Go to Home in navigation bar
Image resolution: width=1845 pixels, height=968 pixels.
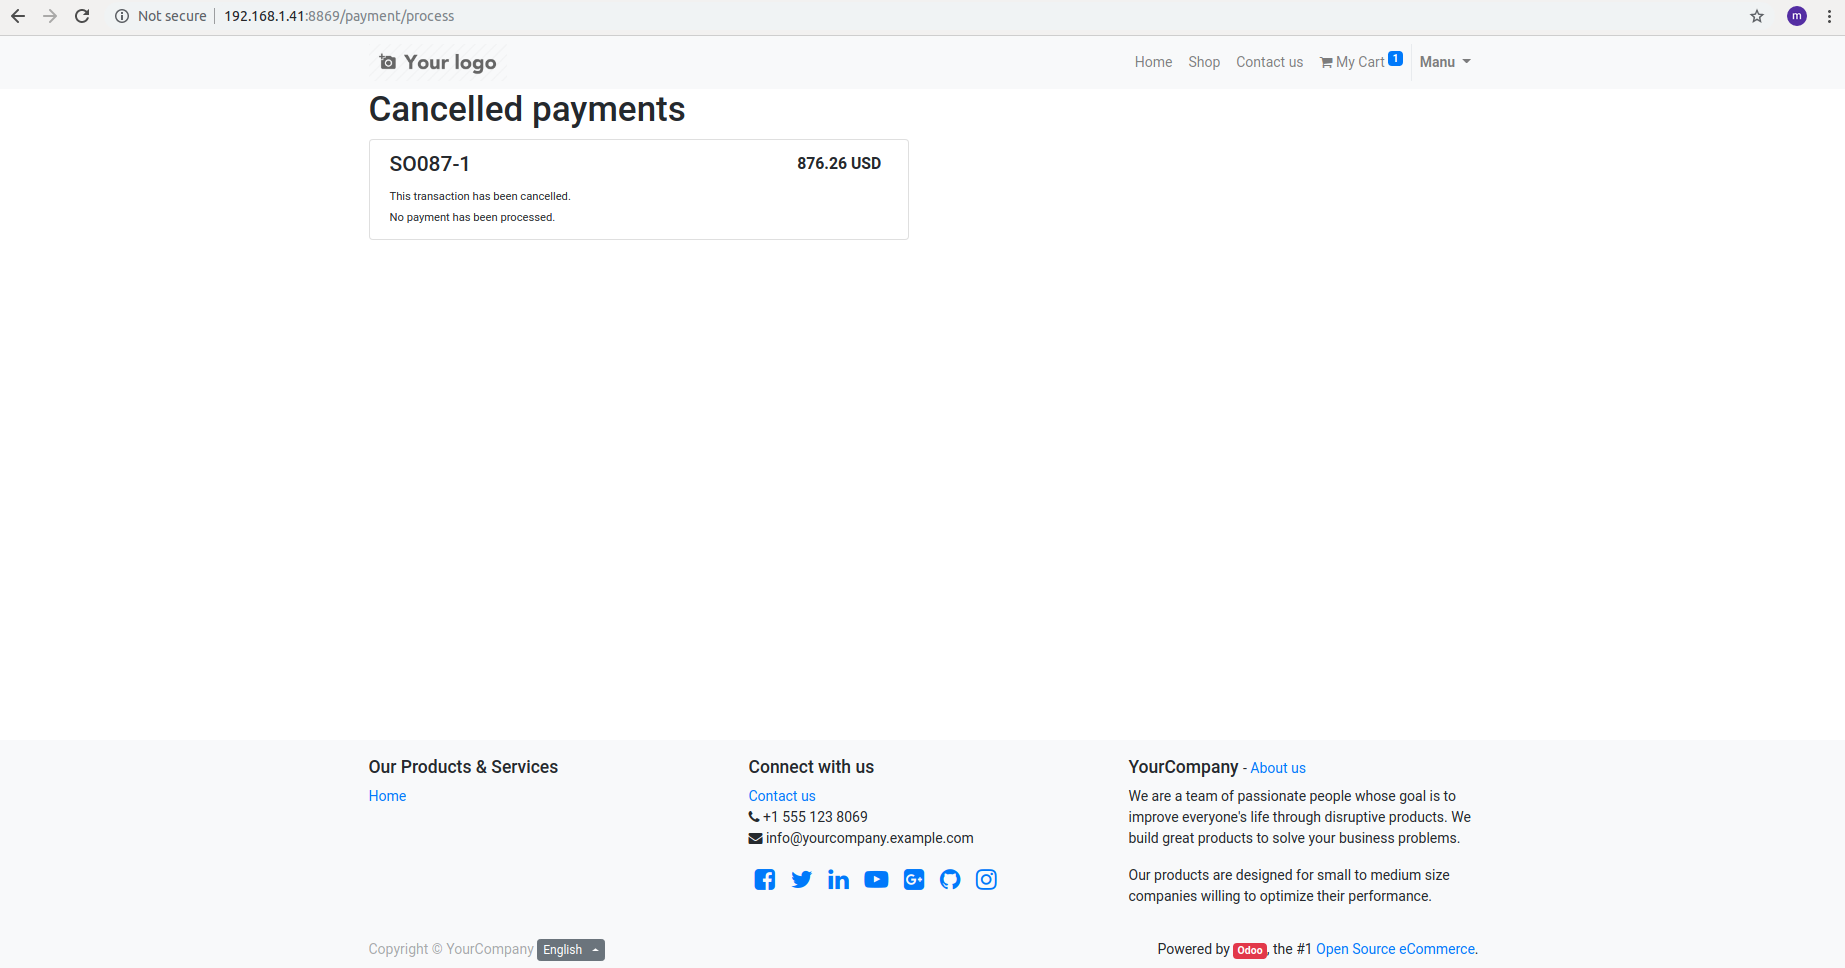click(1153, 62)
